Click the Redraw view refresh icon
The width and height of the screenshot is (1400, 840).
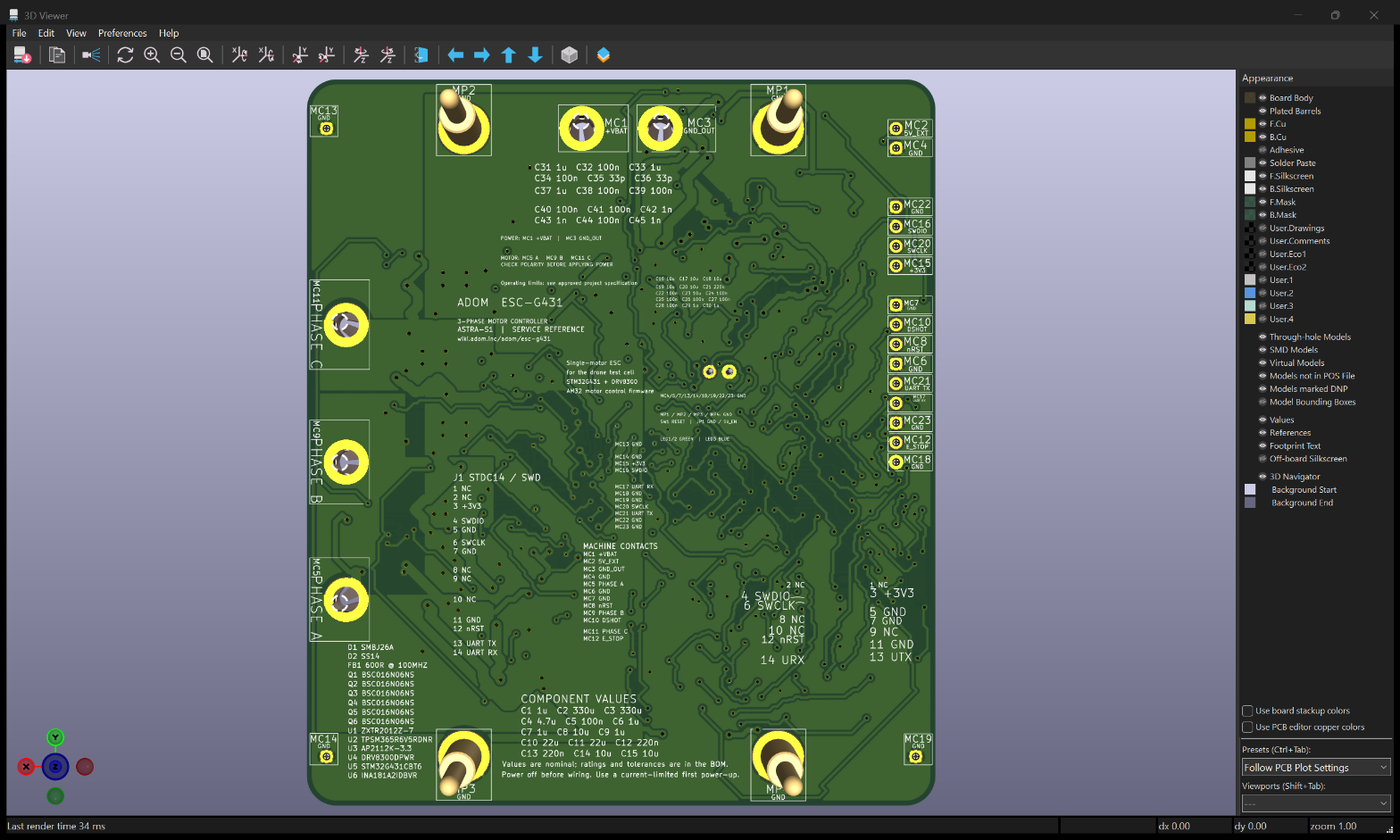[125, 55]
